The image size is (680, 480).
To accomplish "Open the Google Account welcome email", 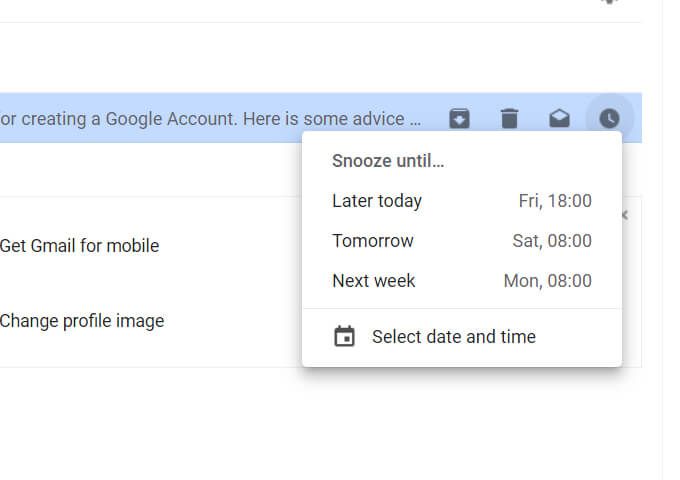I will click(x=210, y=118).
